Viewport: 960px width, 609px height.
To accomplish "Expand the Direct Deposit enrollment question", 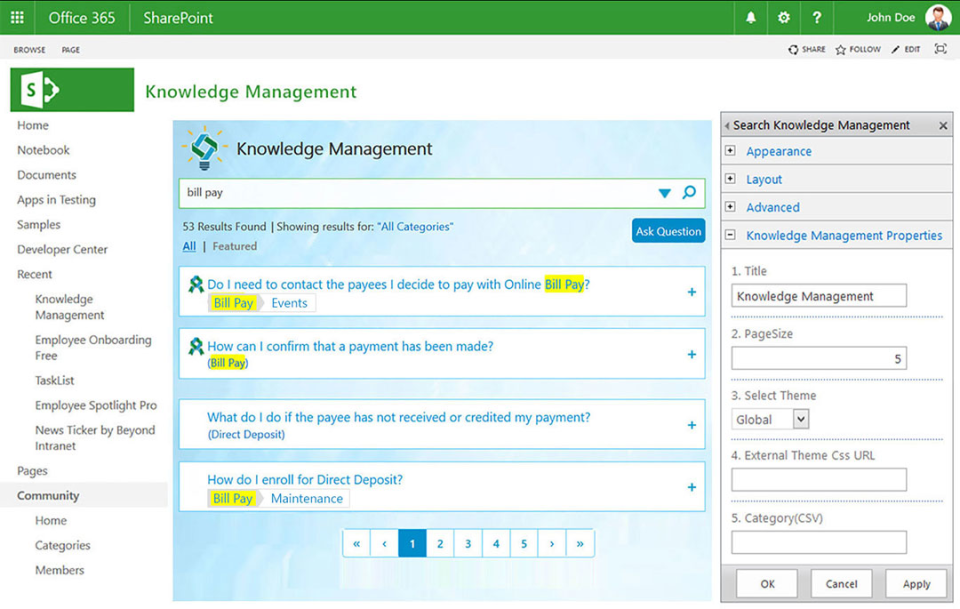I will pyautogui.click(x=691, y=487).
